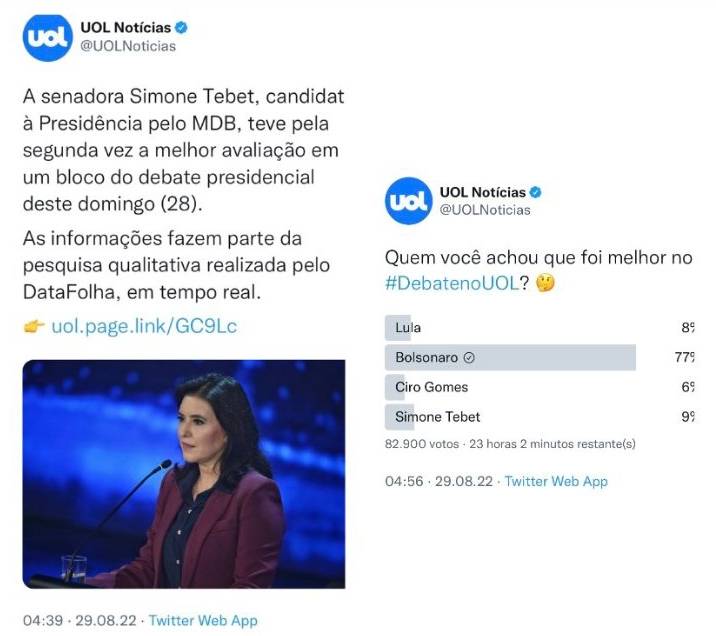The image size is (716, 636).
Task: Click the UOL avatar on the poll tweet
Action: [408, 200]
